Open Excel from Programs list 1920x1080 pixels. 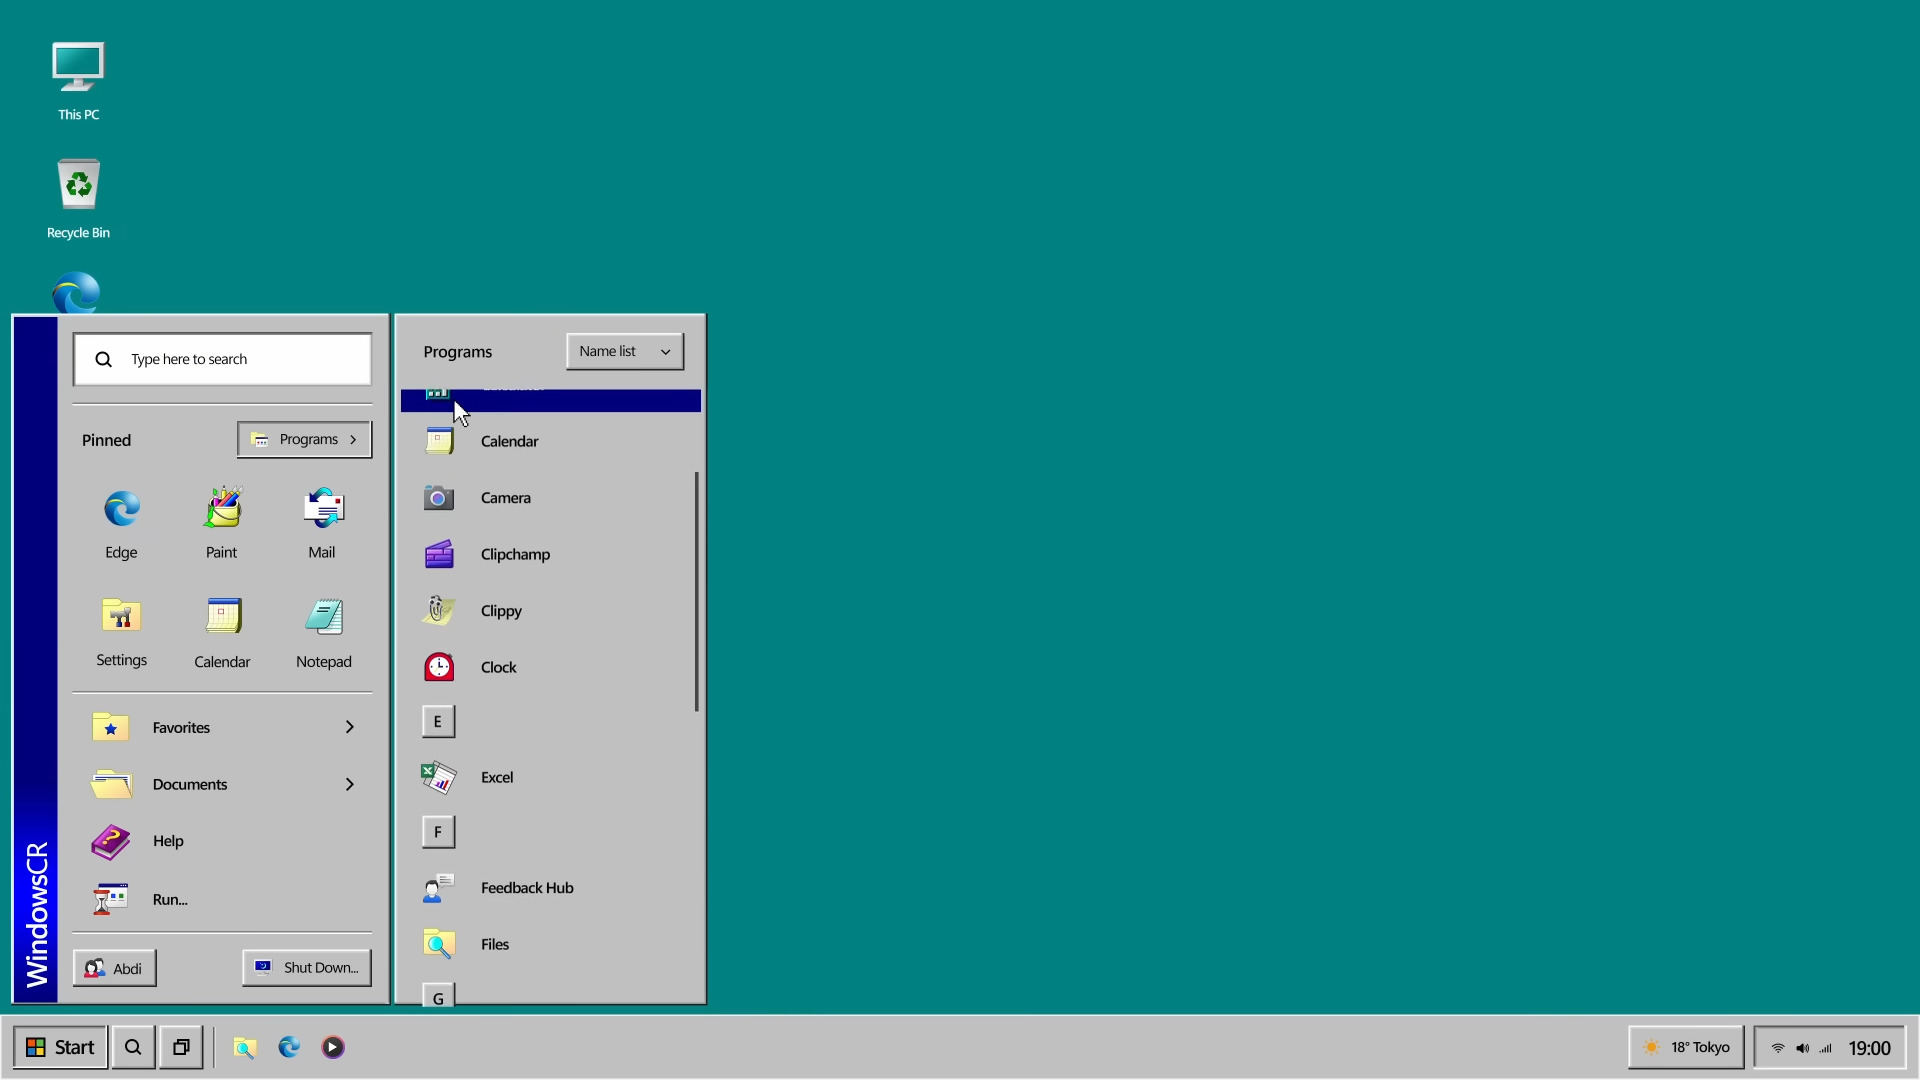(x=496, y=778)
